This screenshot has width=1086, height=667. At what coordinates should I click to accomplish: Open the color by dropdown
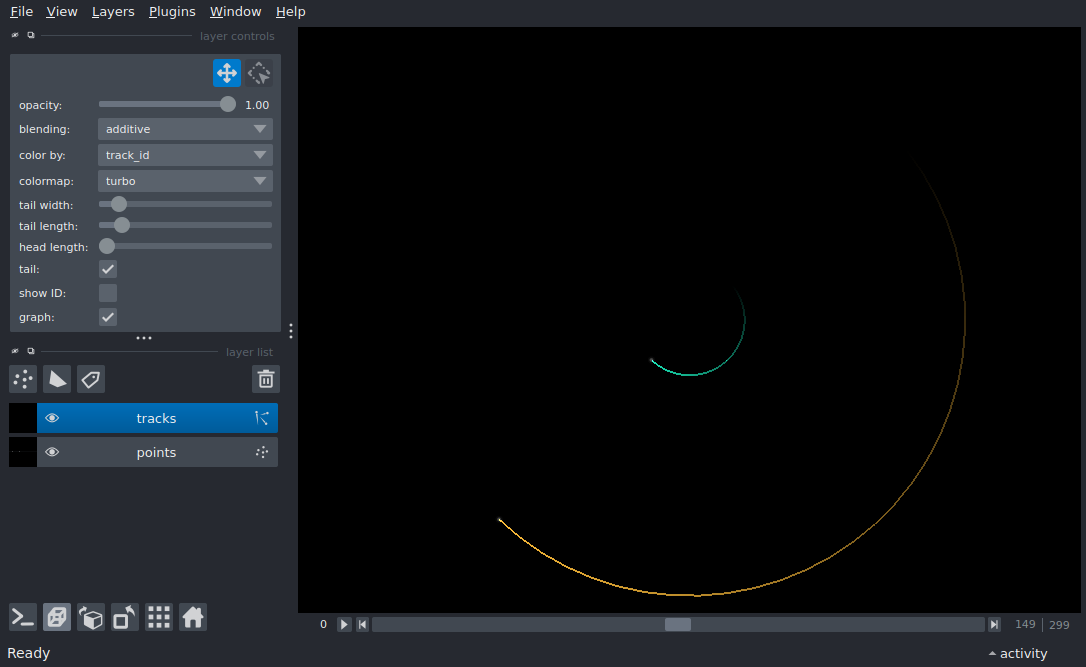(x=185, y=155)
